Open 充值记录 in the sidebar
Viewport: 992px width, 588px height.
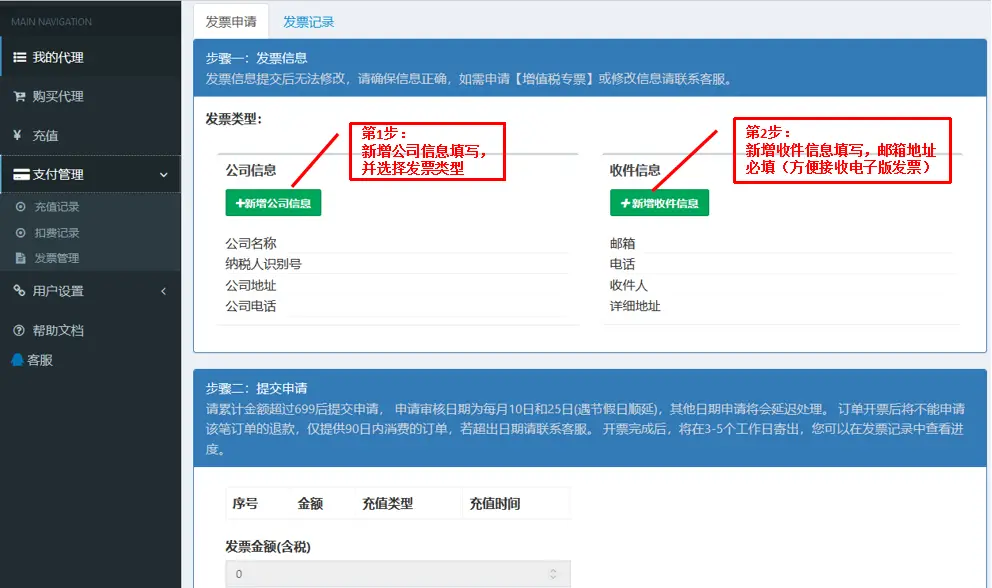click(x=57, y=207)
